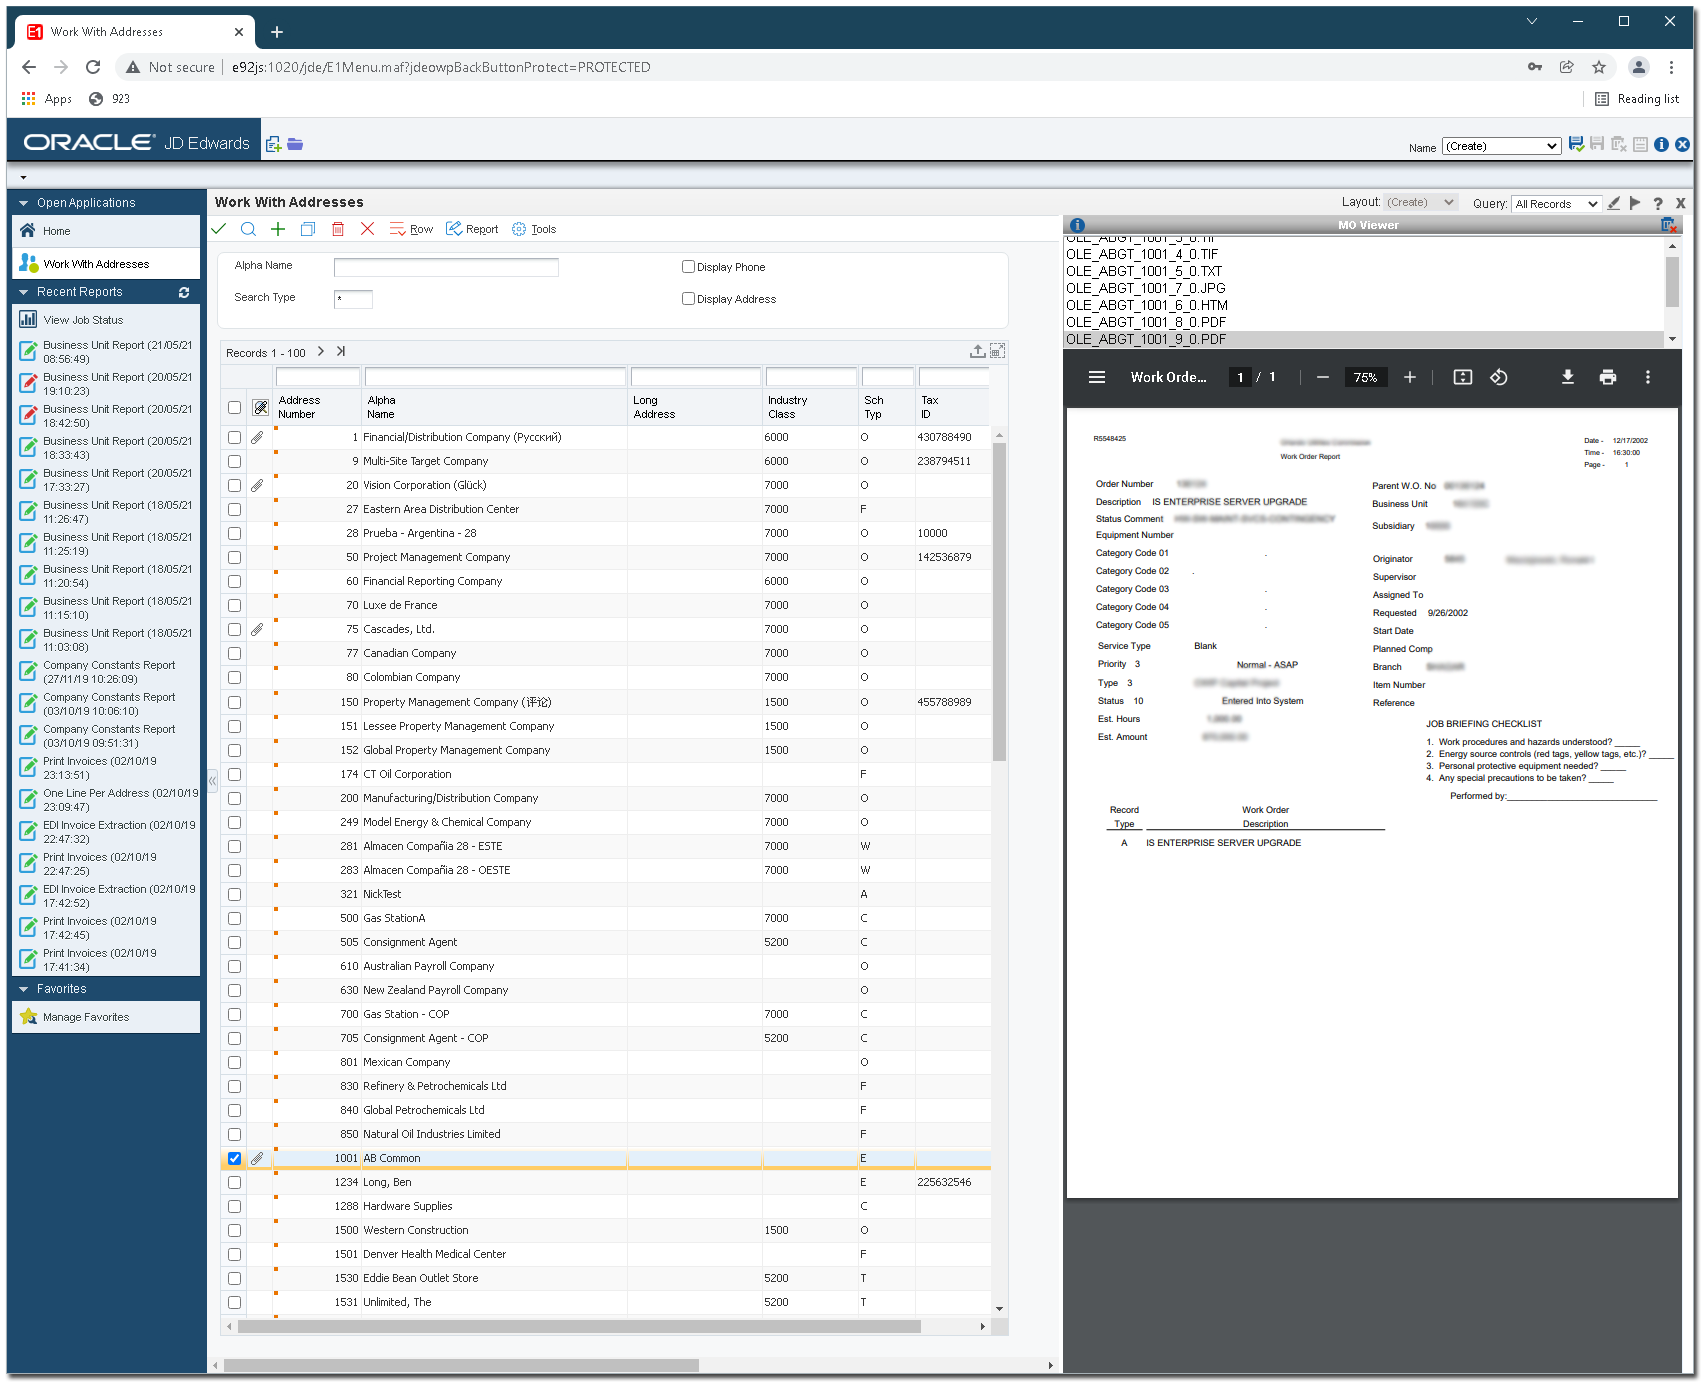
Task: Click the Copy icon in form toolbar
Action: tap(308, 229)
